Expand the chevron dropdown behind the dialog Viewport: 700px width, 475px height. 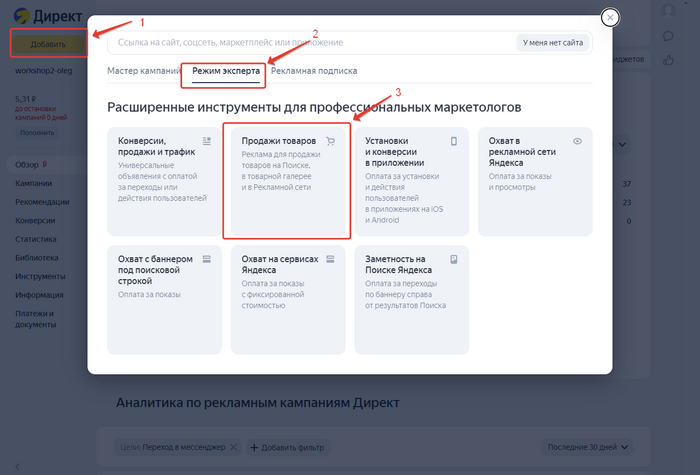[x=622, y=145]
